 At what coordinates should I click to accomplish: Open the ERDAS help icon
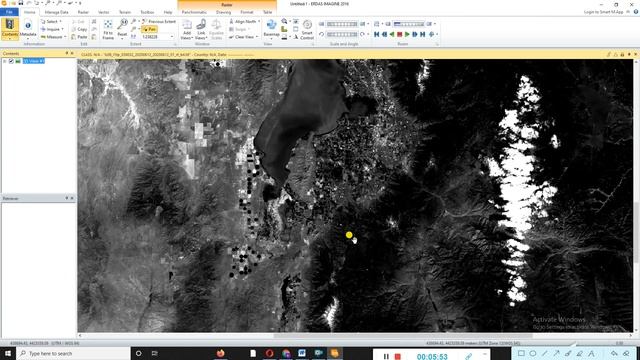(x=636, y=12)
